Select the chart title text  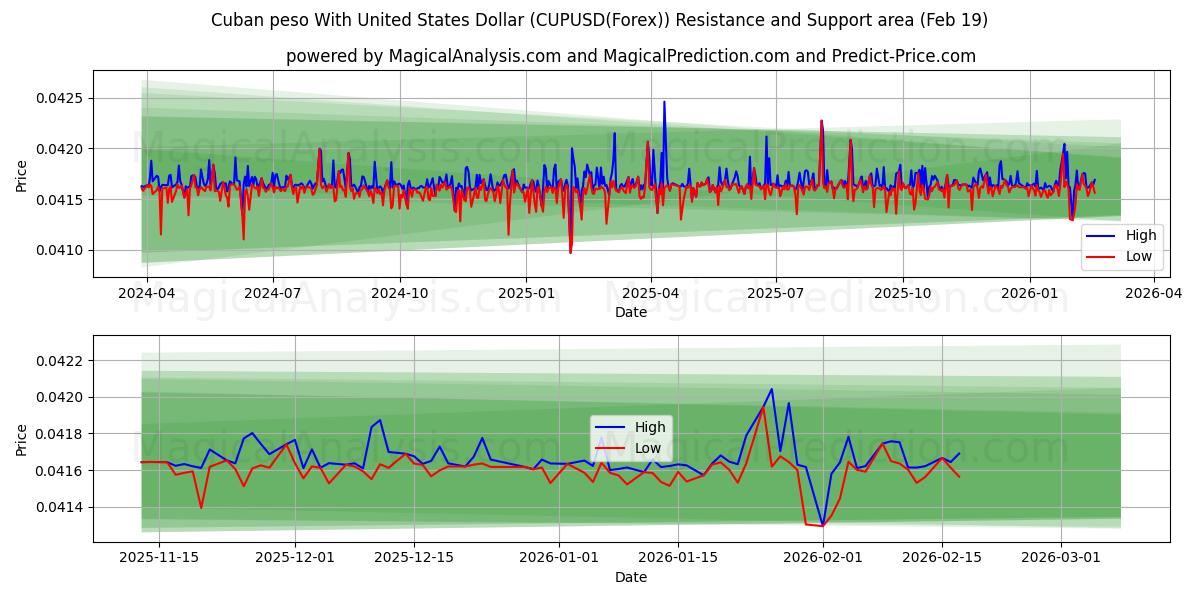pos(598,18)
